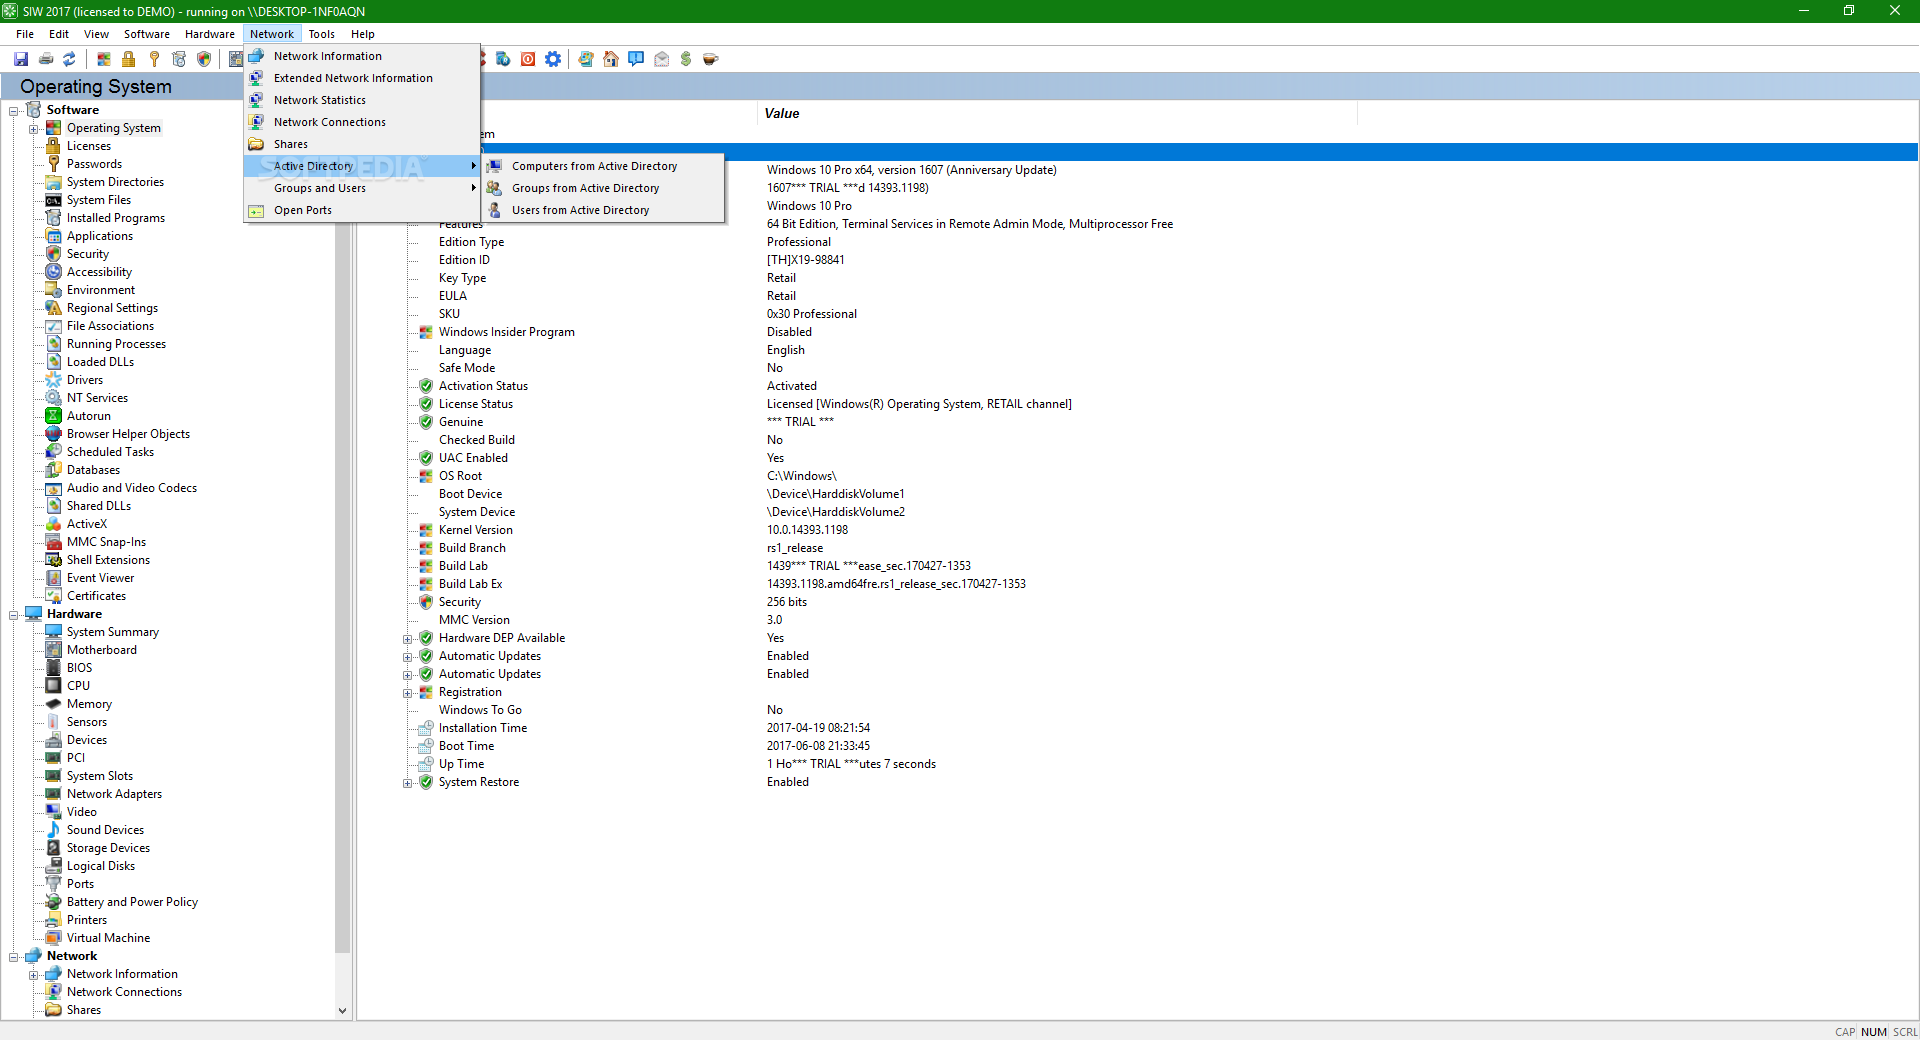This screenshot has height=1040, width=1920.
Task: Click the Value column header
Action: coord(1057,113)
